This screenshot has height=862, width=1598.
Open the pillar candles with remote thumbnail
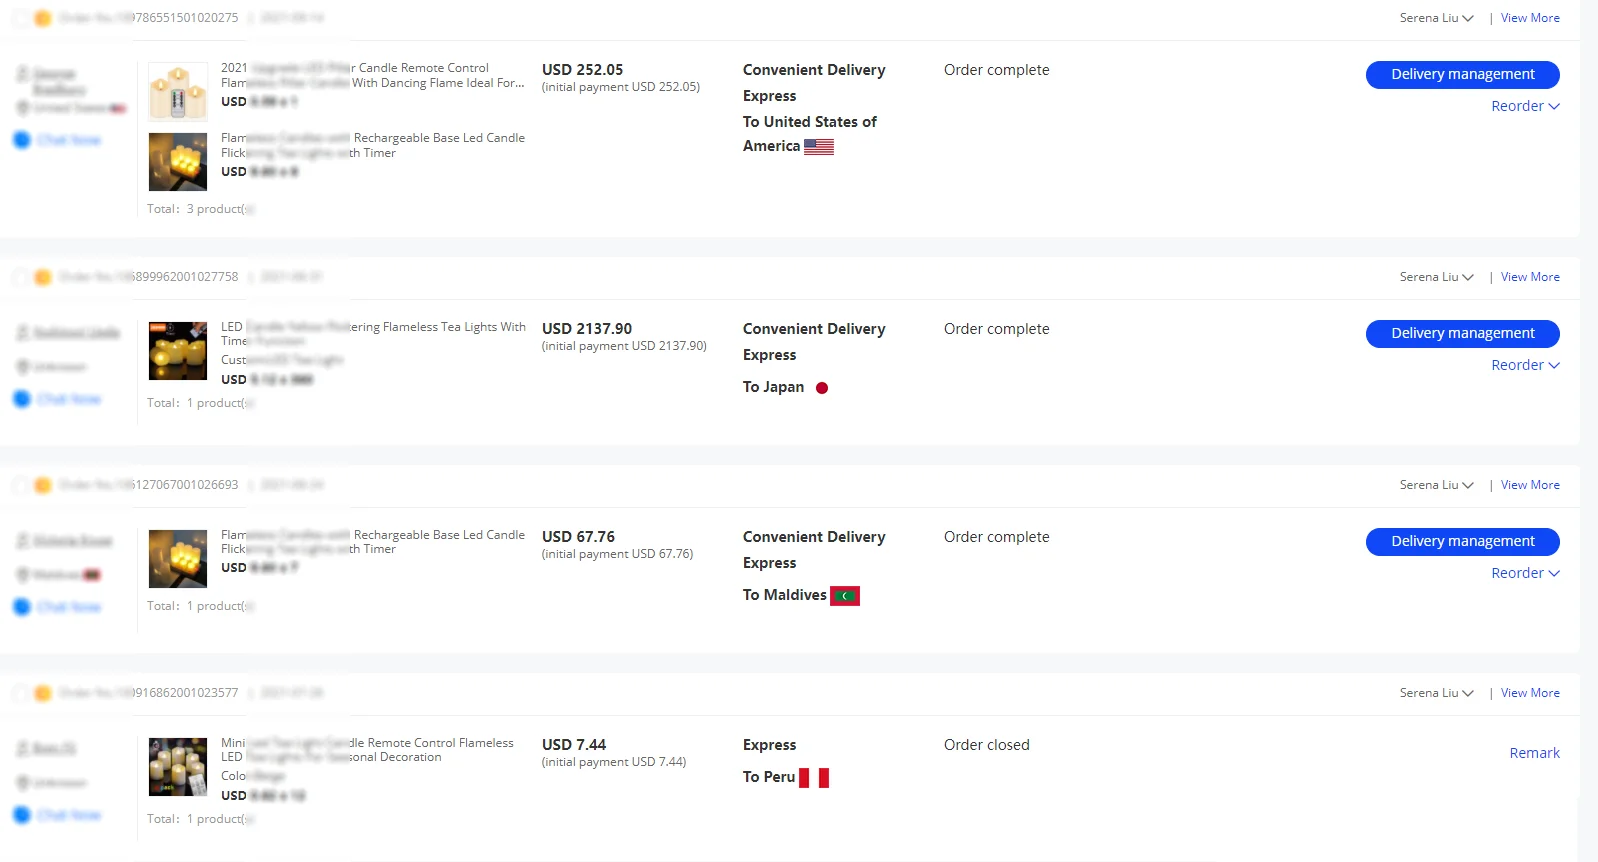click(x=178, y=92)
